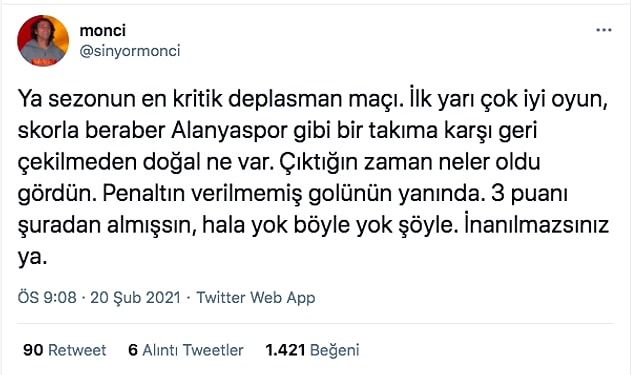Screen dimensions: 635x375
Task: Click the word Alanyaspor in the tweet
Action: (x=229, y=131)
